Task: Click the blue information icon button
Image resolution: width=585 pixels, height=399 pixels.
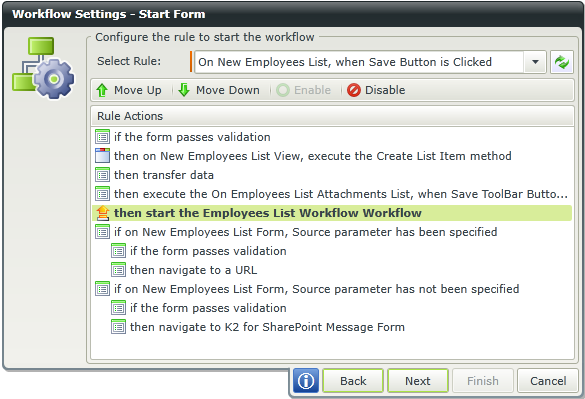Action: [306, 381]
